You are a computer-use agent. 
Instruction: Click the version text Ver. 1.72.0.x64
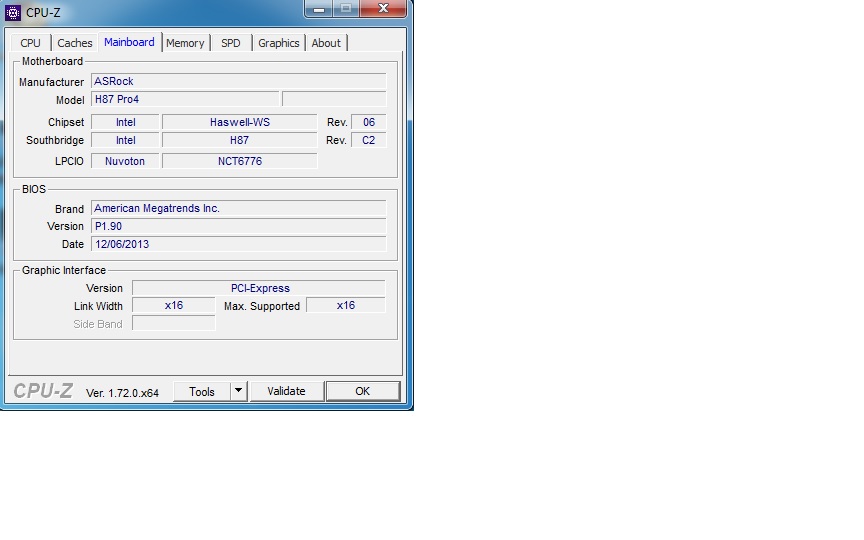[x=122, y=393]
